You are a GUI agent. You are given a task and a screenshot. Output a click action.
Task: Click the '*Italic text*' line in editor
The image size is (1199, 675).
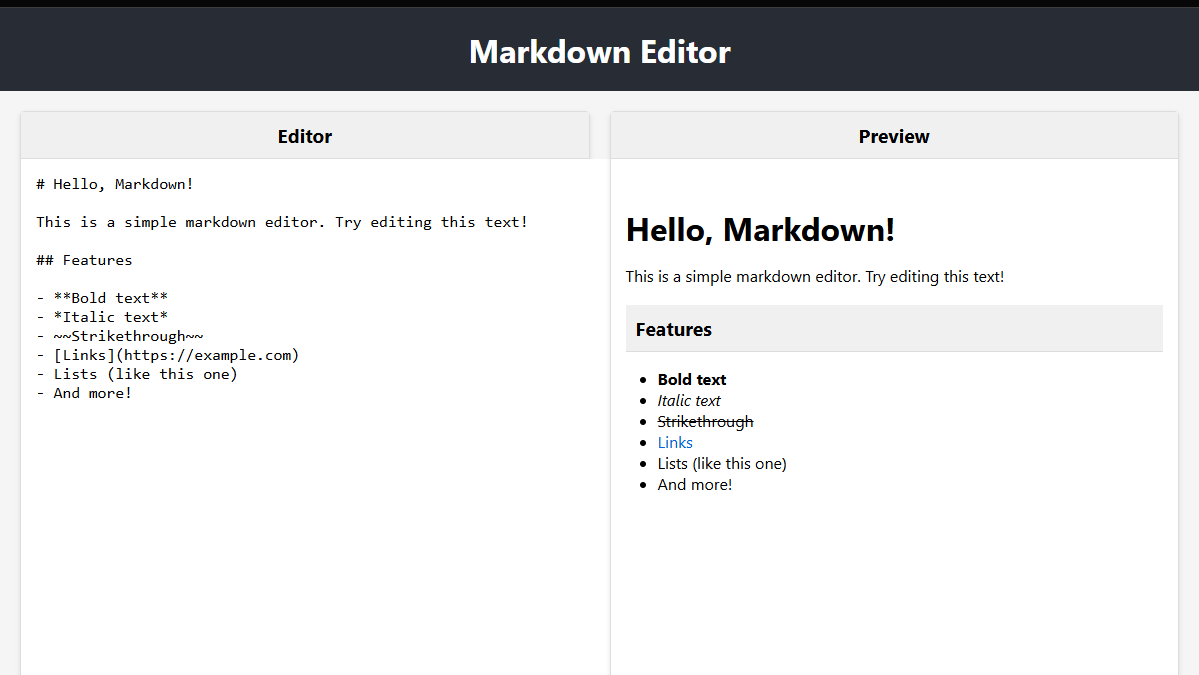(x=110, y=317)
